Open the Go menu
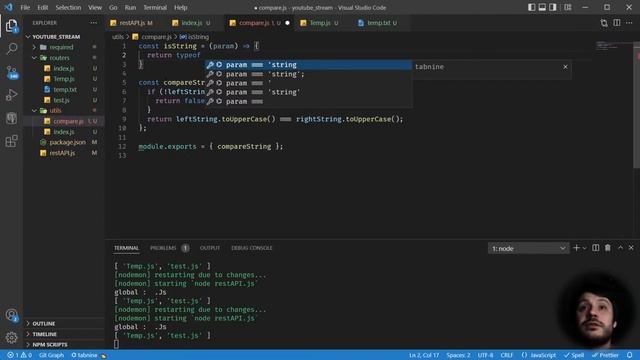This screenshot has width=640, height=360. click(x=113, y=7)
